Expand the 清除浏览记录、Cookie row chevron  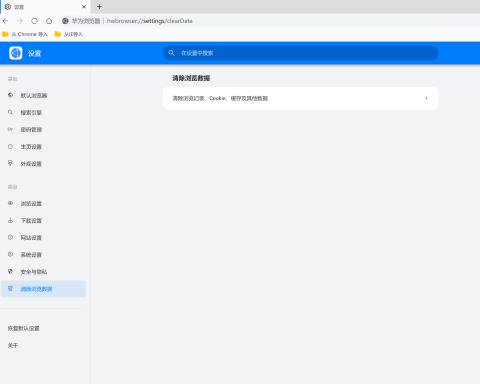pyautogui.click(x=426, y=98)
